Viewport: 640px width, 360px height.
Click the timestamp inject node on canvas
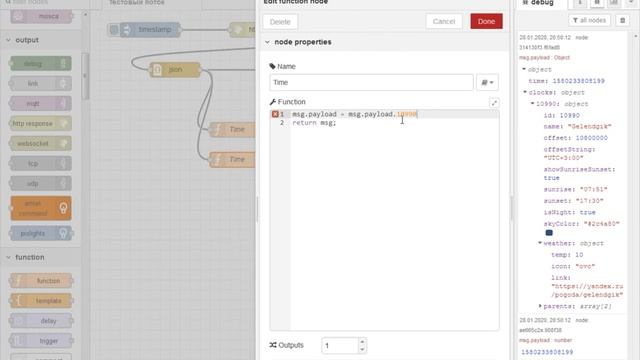click(x=151, y=29)
